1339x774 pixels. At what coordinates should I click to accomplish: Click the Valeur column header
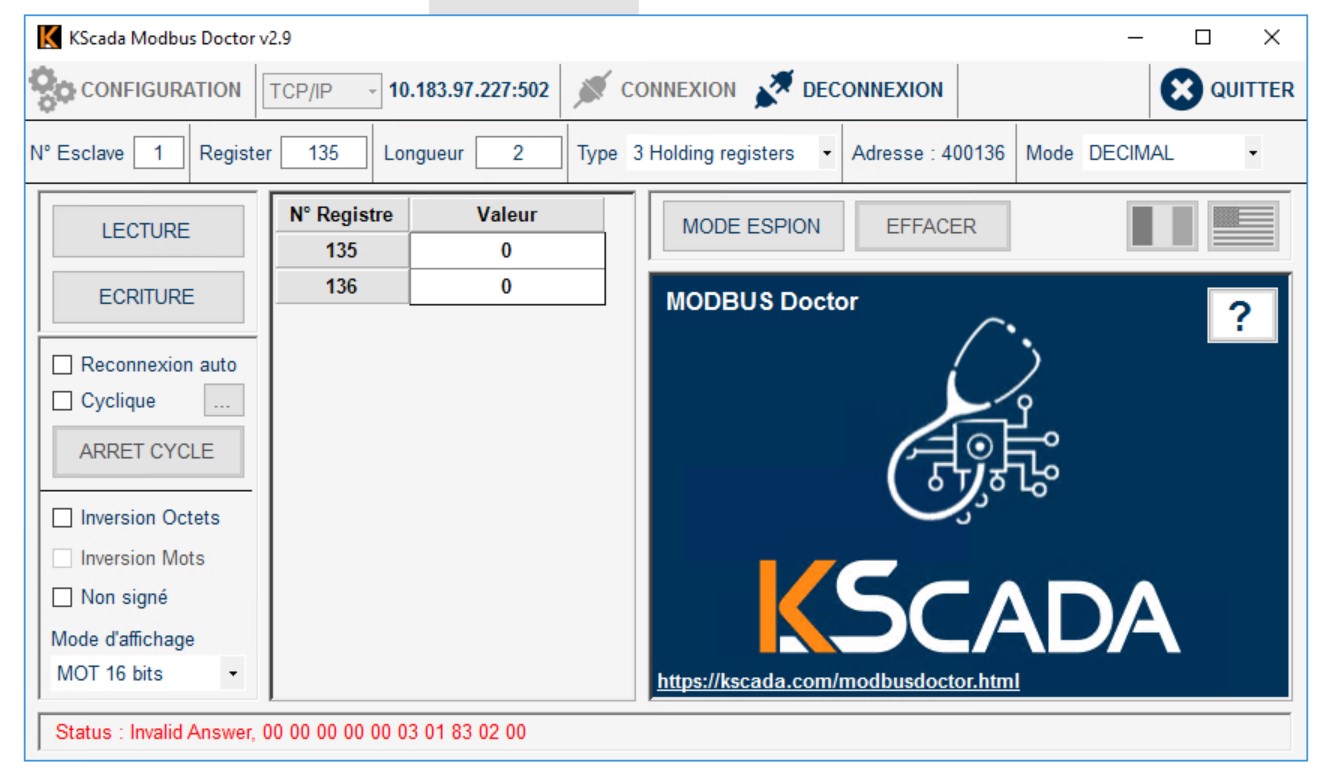tap(507, 215)
